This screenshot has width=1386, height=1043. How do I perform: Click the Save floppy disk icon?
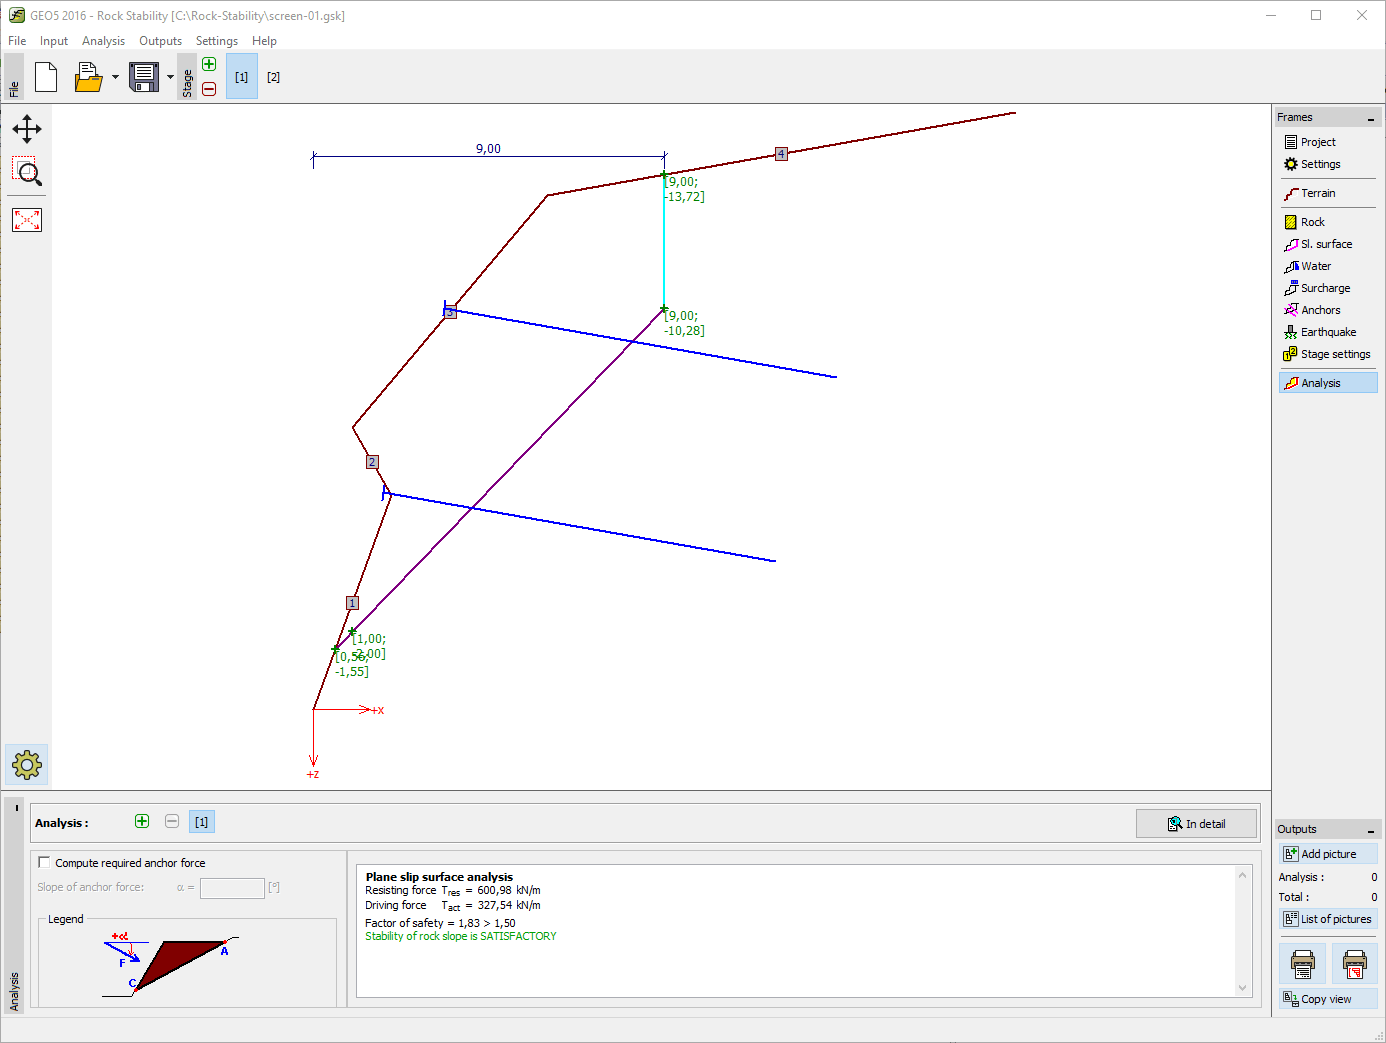point(144,77)
